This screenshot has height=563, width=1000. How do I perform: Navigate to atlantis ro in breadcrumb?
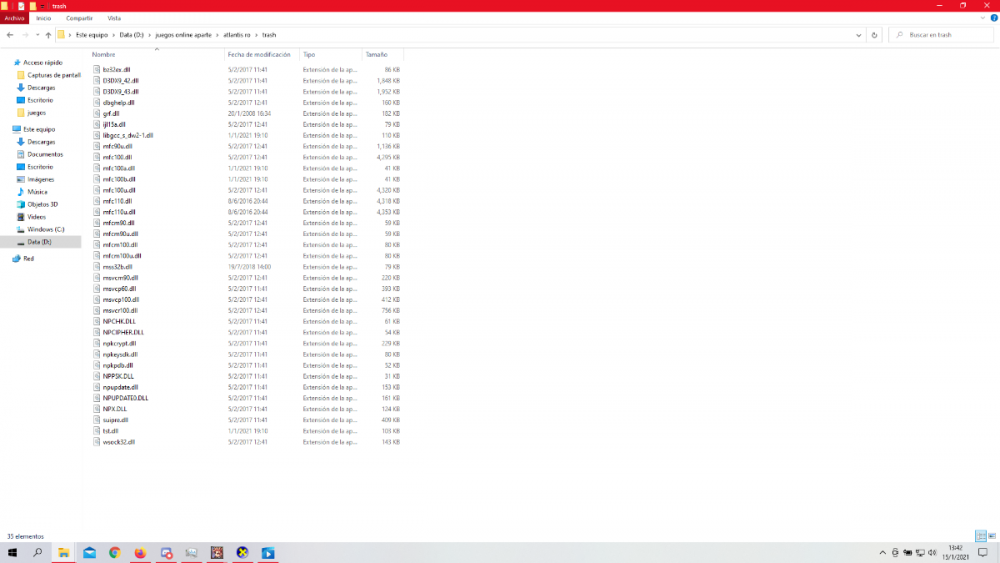pyautogui.click(x=238, y=35)
